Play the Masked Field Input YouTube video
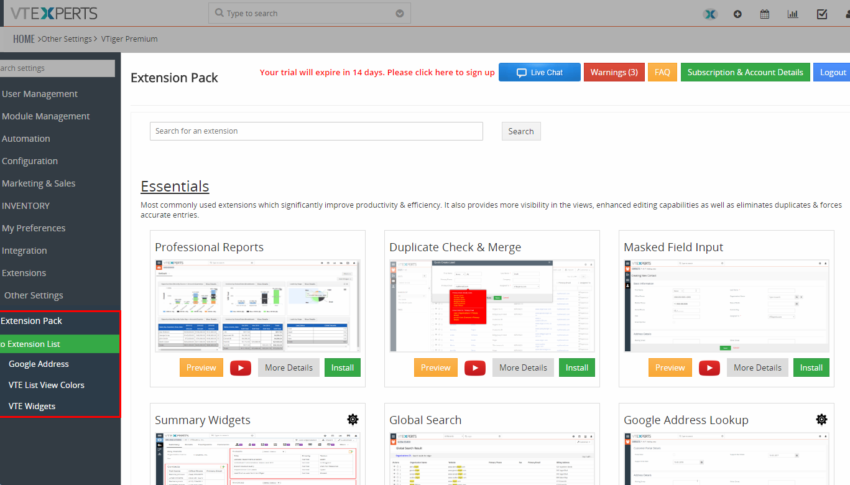Image resolution: width=850 pixels, height=485 pixels. [709, 368]
